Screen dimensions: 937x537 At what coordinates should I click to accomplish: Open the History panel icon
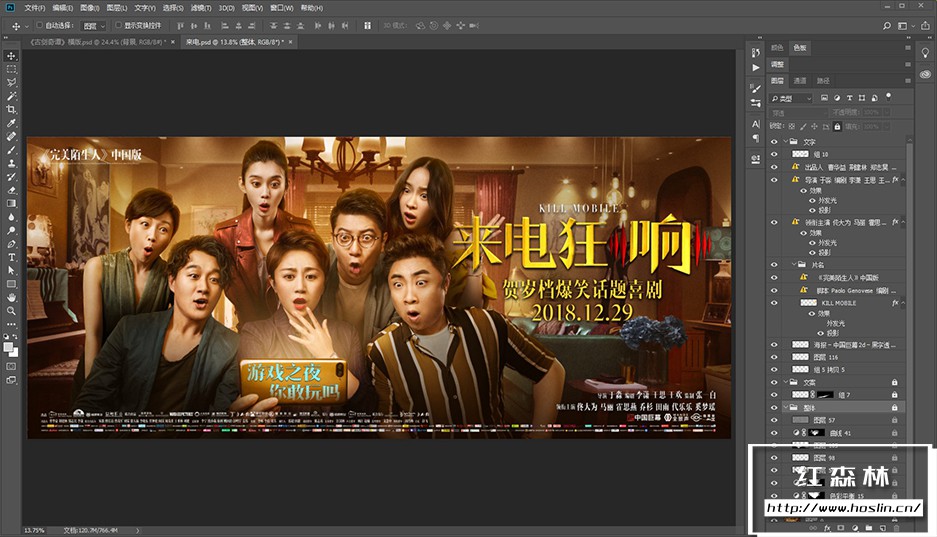755,53
